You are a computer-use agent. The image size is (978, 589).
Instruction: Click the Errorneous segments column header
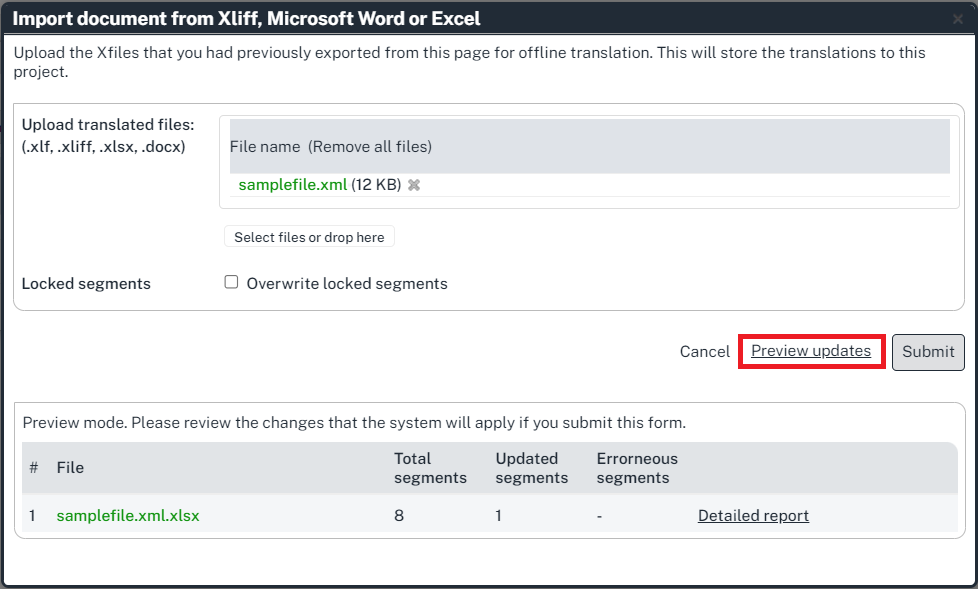click(637, 468)
